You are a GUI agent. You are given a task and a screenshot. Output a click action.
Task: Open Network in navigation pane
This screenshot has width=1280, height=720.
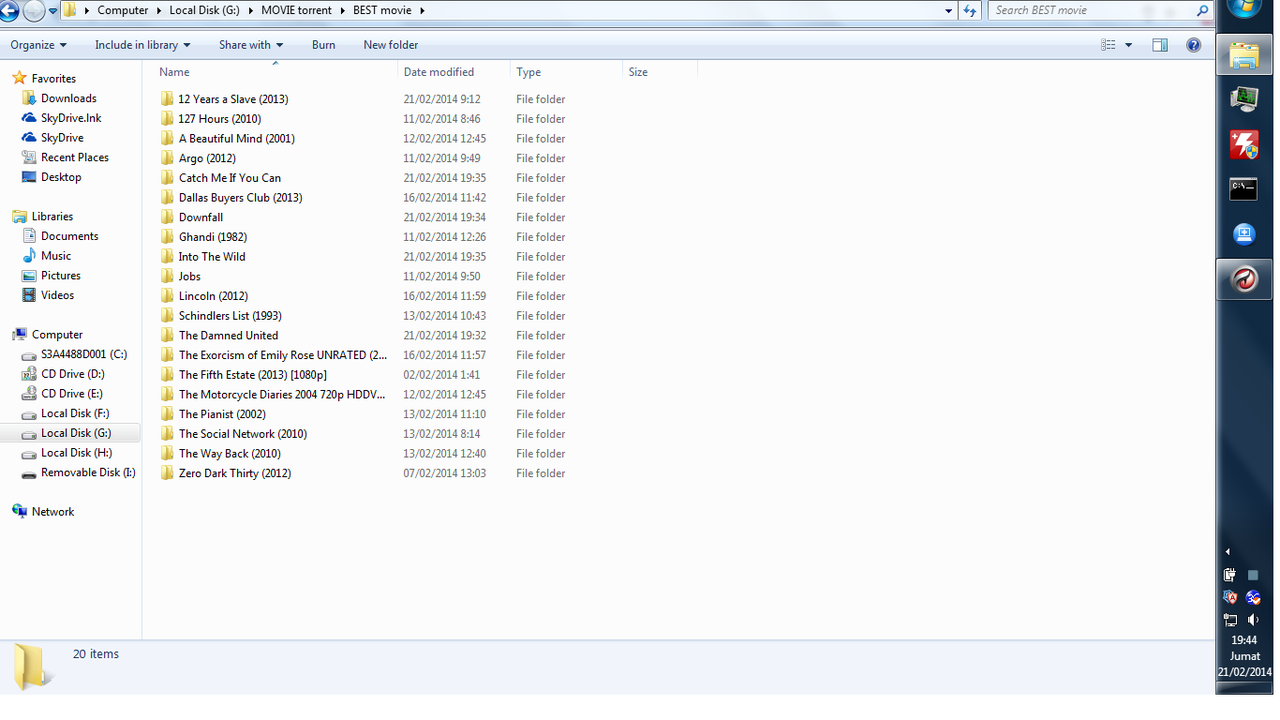point(52,511)
